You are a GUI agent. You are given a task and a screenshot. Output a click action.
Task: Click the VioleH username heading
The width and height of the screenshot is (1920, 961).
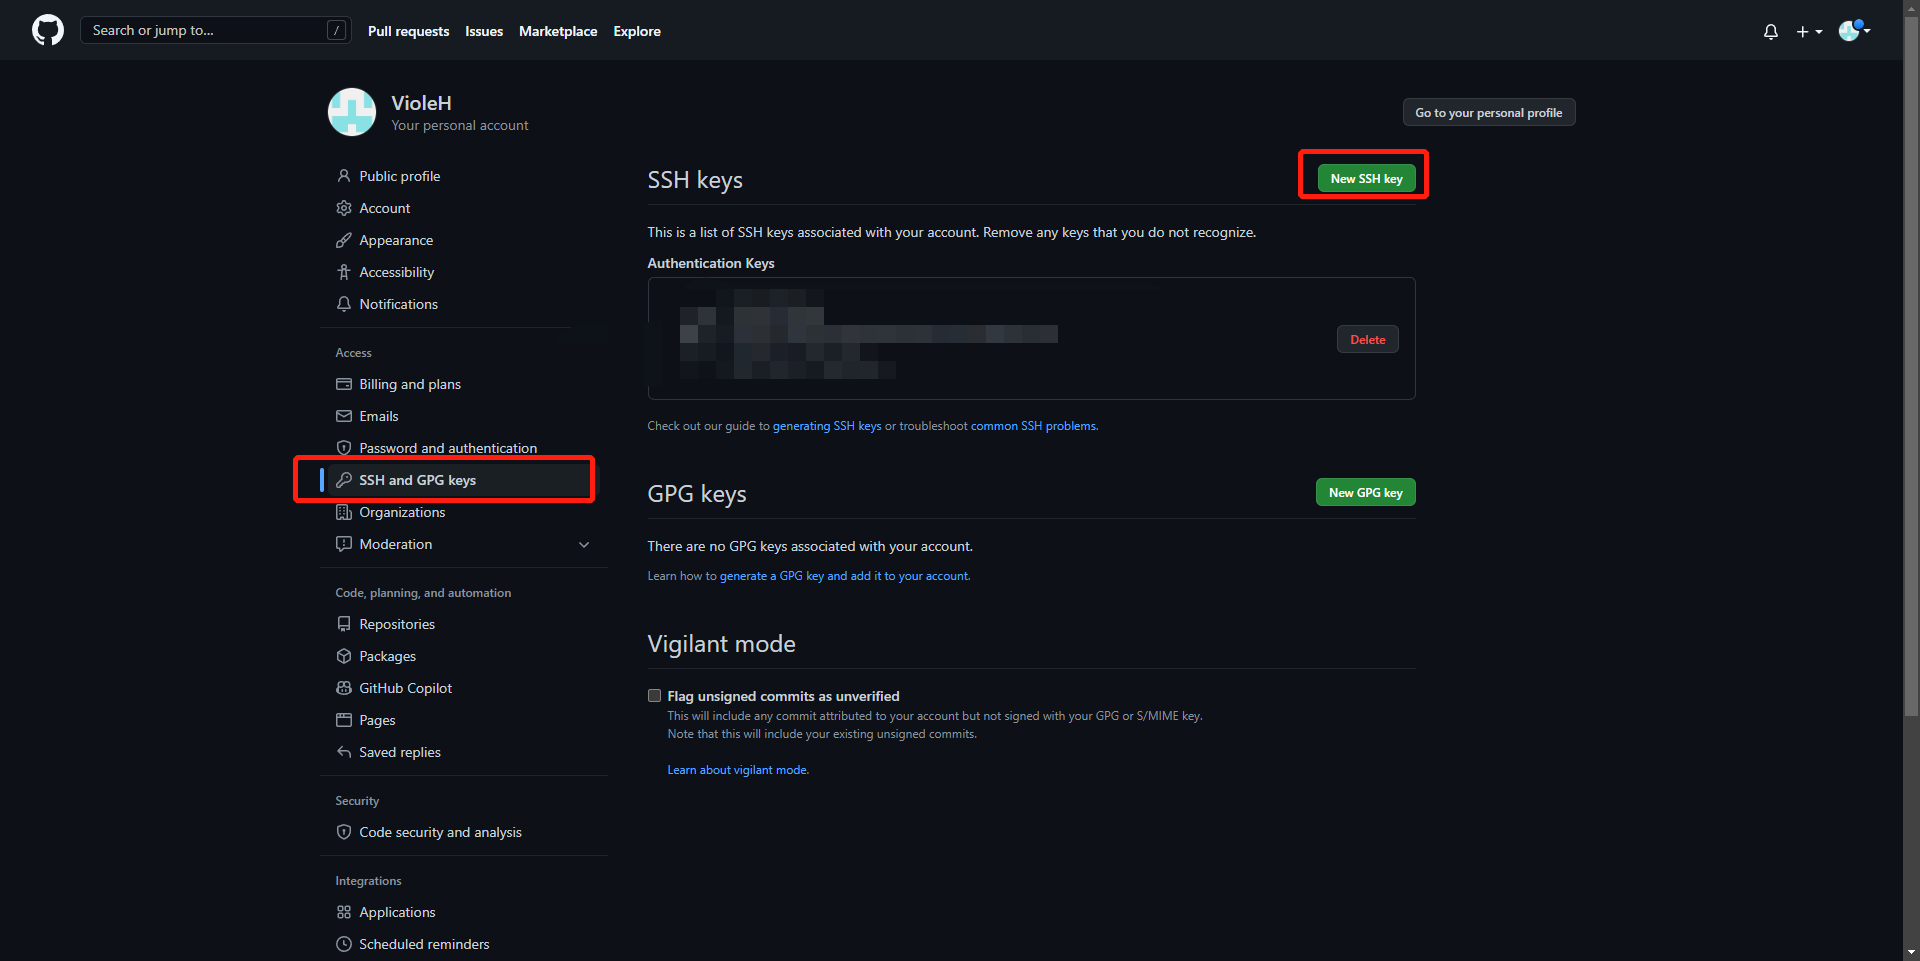pyautogui.click(x=421, y=103)
